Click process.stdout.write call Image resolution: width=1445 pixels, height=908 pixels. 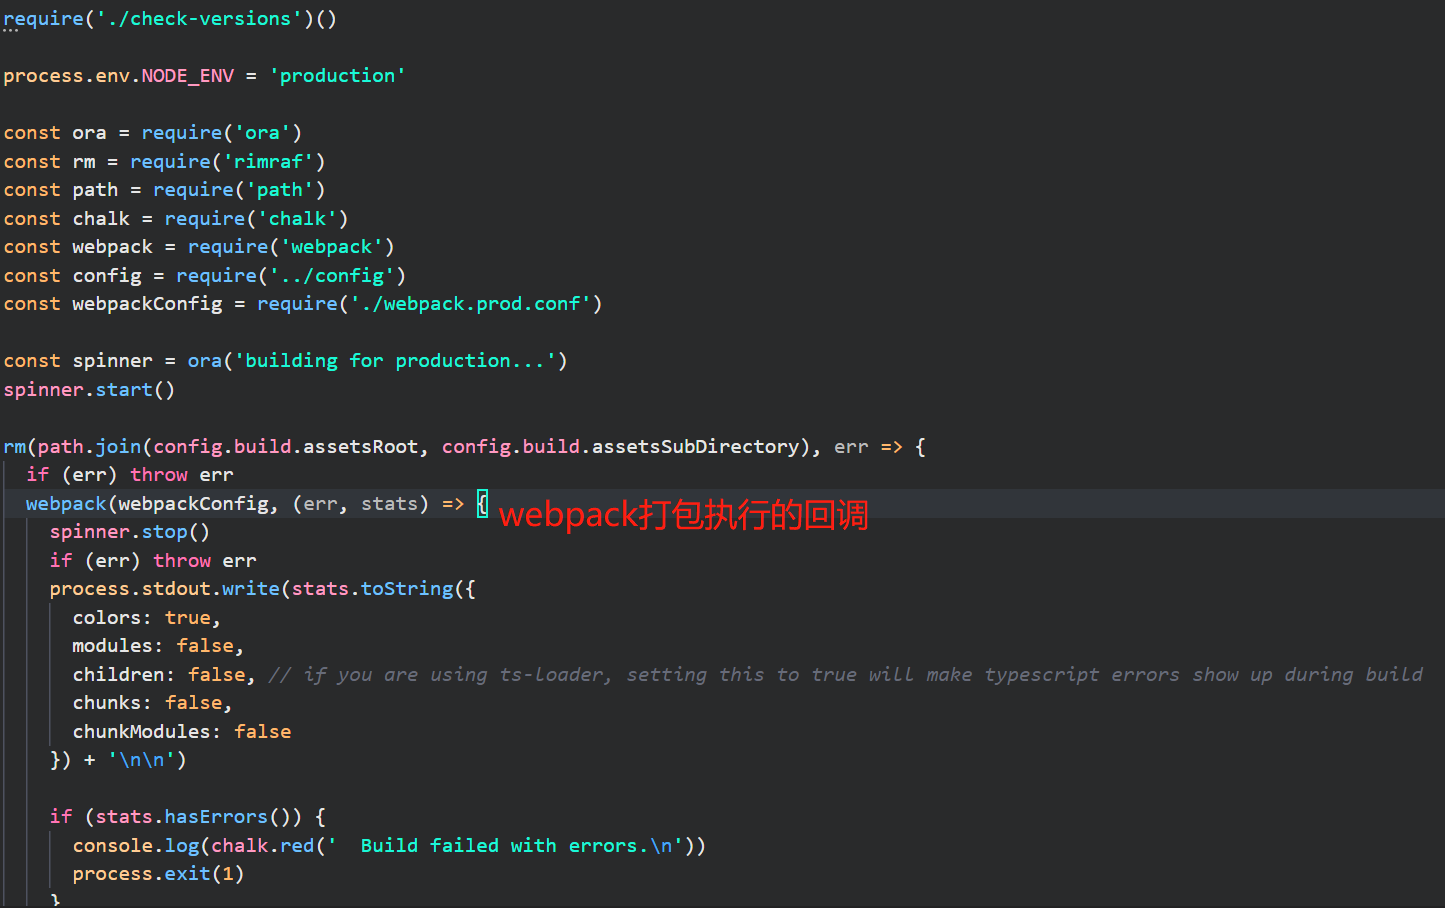[x=164, y=589]
